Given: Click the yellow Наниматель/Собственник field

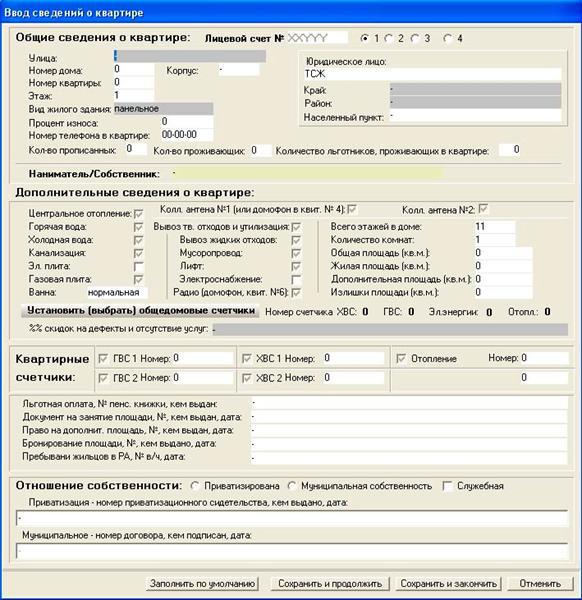Looking at the screenshot, I should (x=307, y=173).
